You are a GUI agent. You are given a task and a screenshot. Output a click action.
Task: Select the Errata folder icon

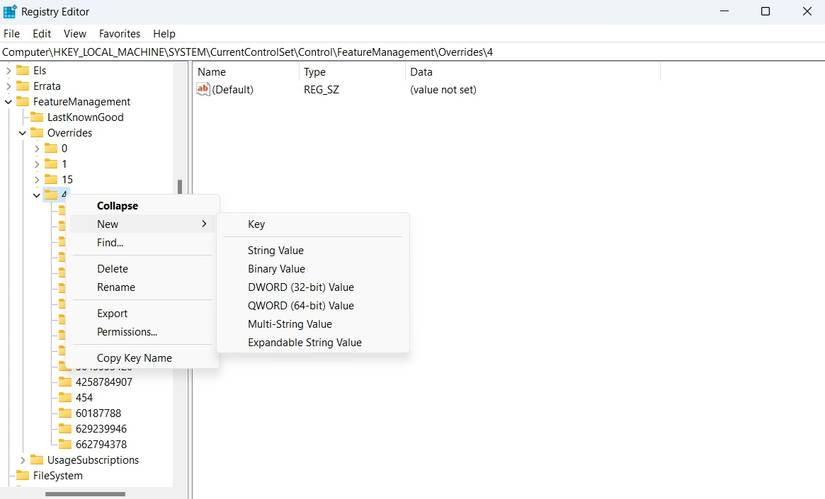[23, 86]
